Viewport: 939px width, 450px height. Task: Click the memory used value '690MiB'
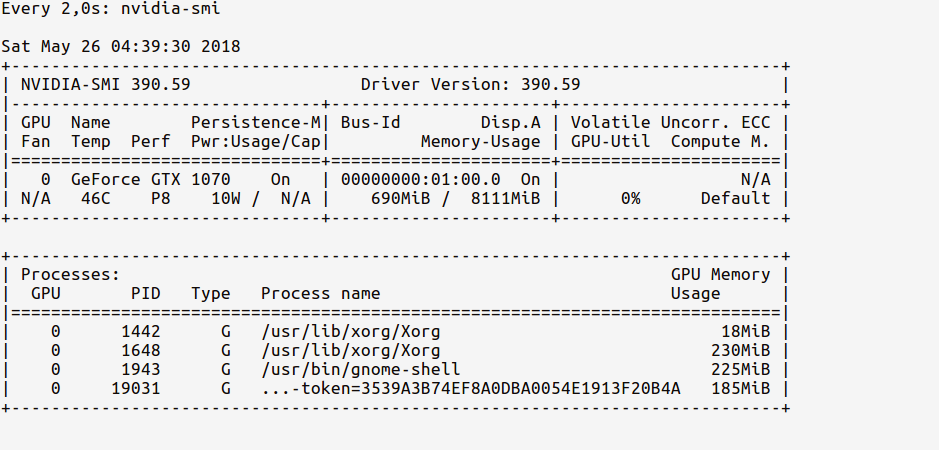pos(401,199)
